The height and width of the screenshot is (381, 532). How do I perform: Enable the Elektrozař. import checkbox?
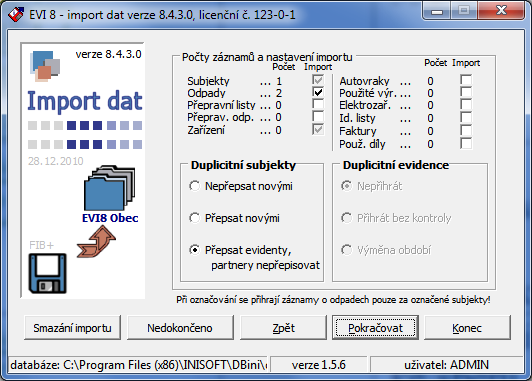coord(466,104)
